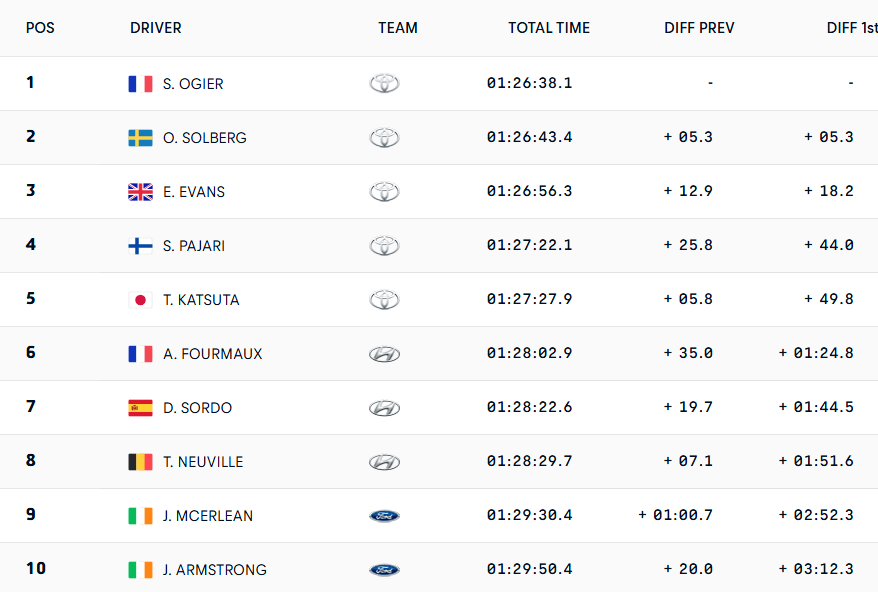Click the Belgian flag beside T. Neuville
This screenshot has width=878, height=592.
click(x=140, y=462)
